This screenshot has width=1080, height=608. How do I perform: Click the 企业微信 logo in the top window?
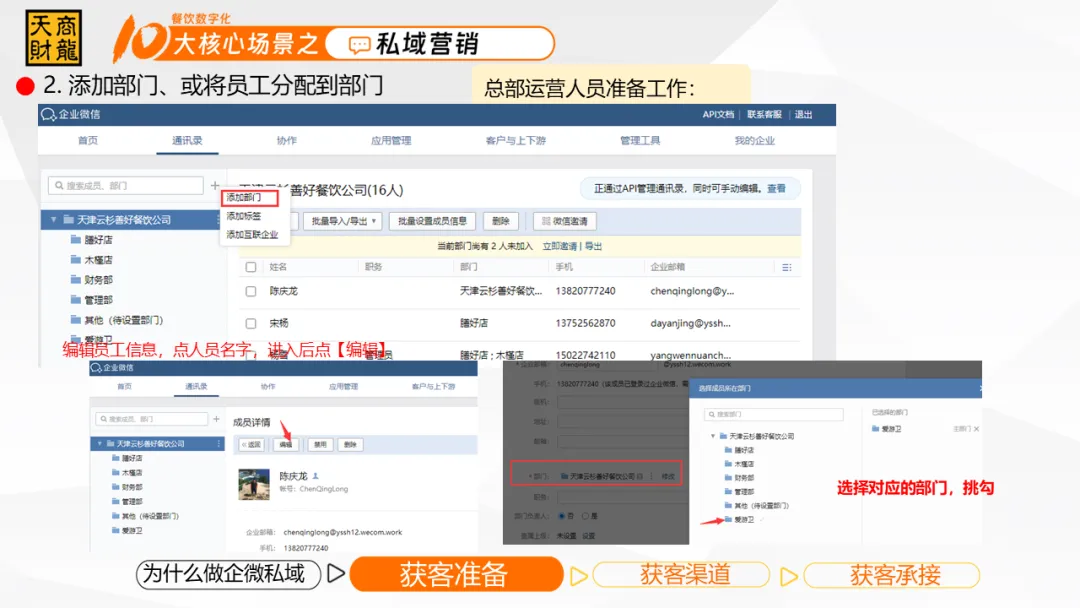pos(70,114)
